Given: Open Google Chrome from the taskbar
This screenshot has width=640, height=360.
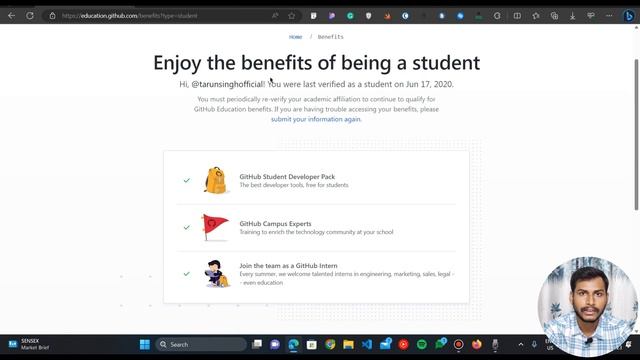Looking at the screenshot, I should pyautogui.click(x=330, y=344).
